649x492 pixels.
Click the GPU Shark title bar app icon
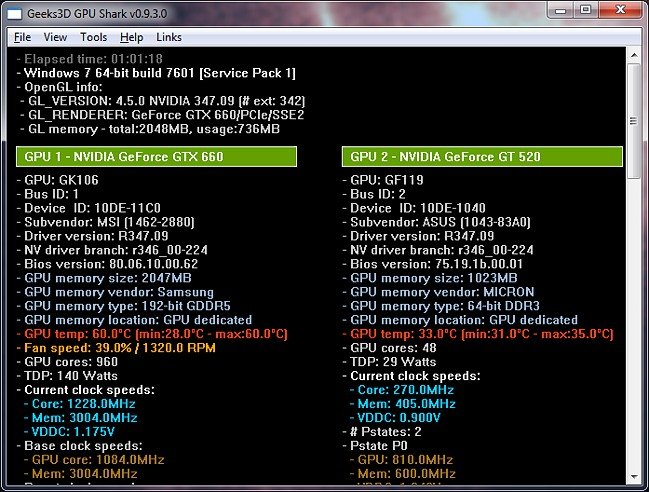tap(14, 14)
